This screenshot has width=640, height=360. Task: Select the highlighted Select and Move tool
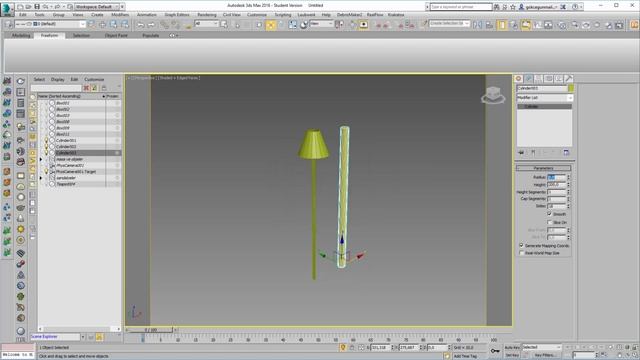point(271,25)
